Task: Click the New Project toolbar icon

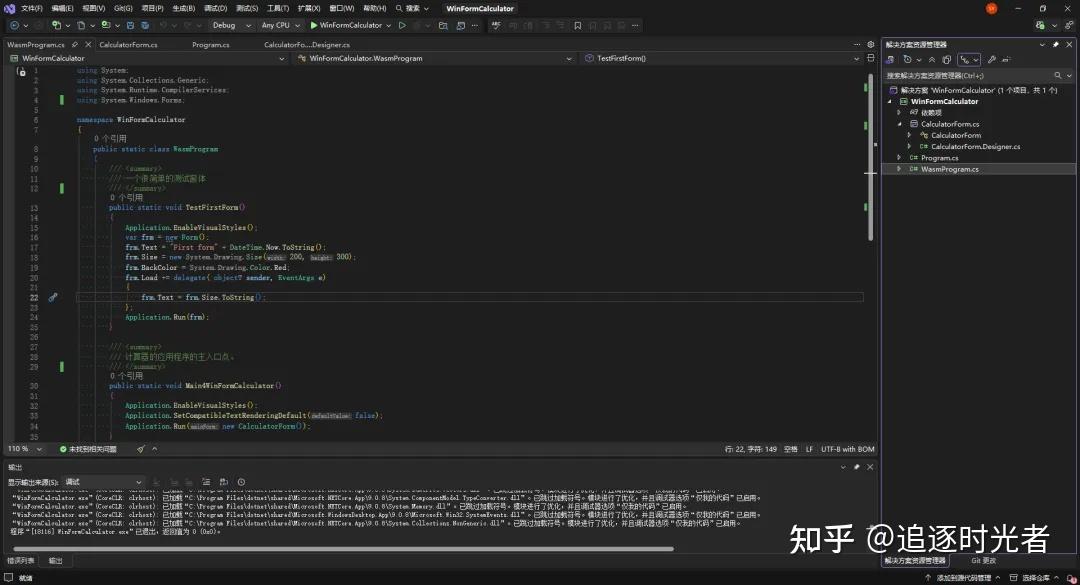Action: (56, 25)
